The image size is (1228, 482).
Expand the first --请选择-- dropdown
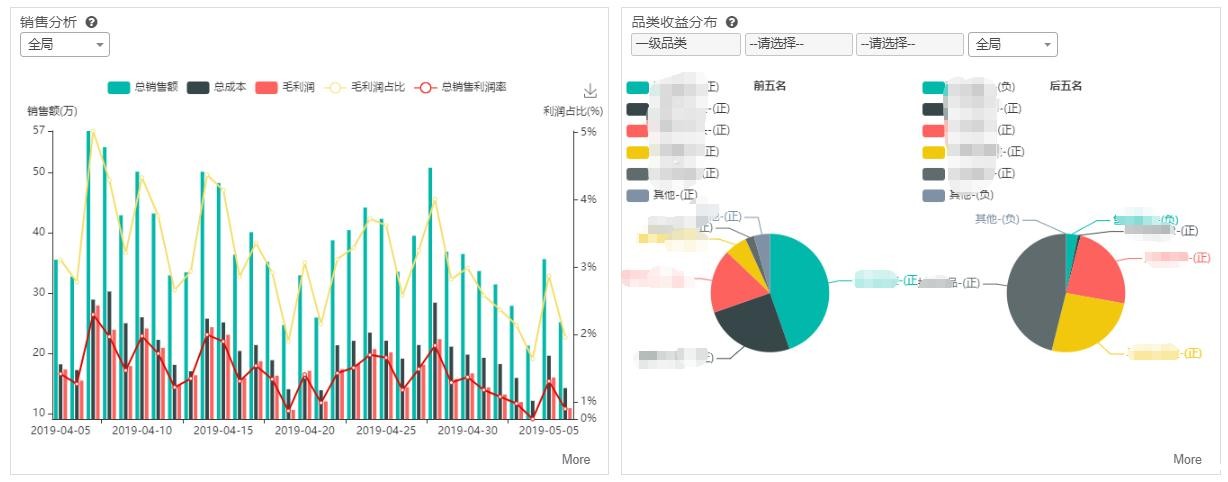point(798,45)
